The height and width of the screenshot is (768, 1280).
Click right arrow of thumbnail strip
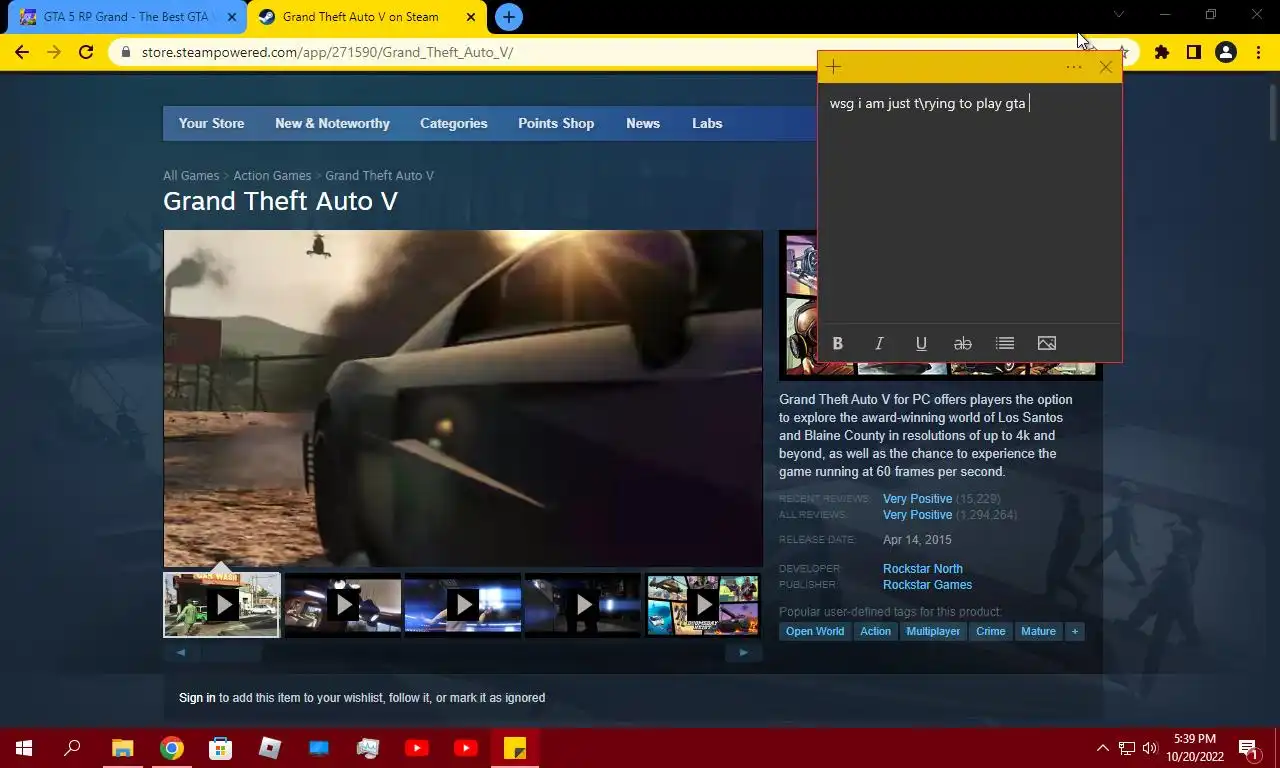743,652
